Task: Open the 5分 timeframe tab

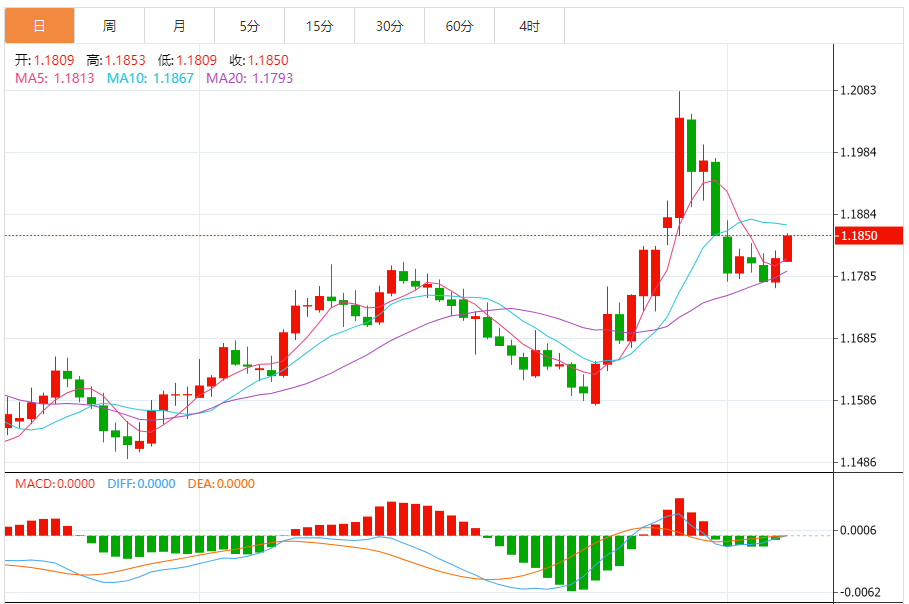Action: click(250, 26)
